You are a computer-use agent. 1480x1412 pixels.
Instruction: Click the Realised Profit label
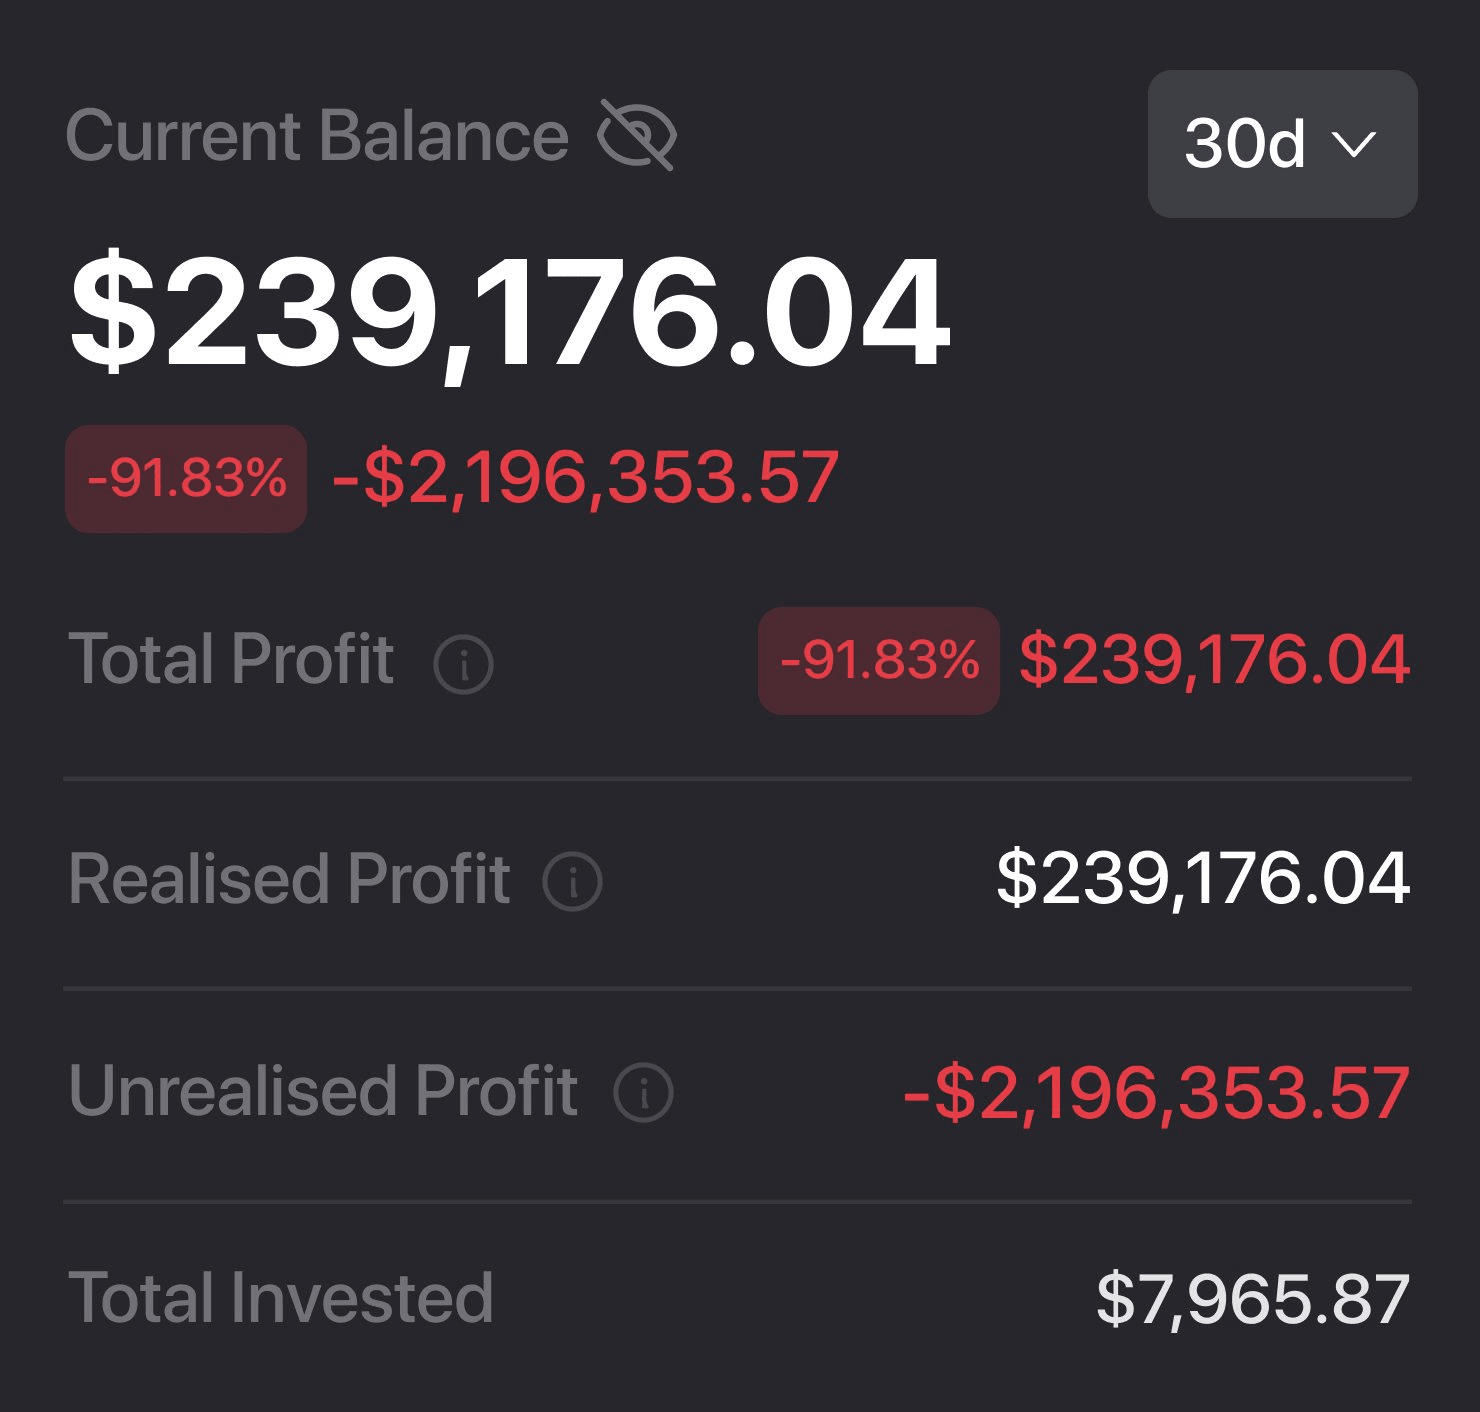coord(289,879)
